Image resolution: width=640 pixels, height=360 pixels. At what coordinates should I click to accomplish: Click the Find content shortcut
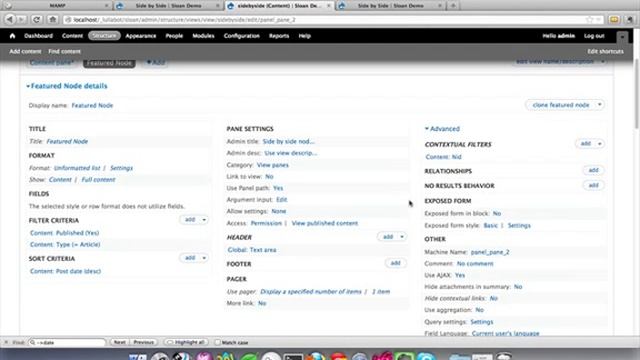pos(64,51)
